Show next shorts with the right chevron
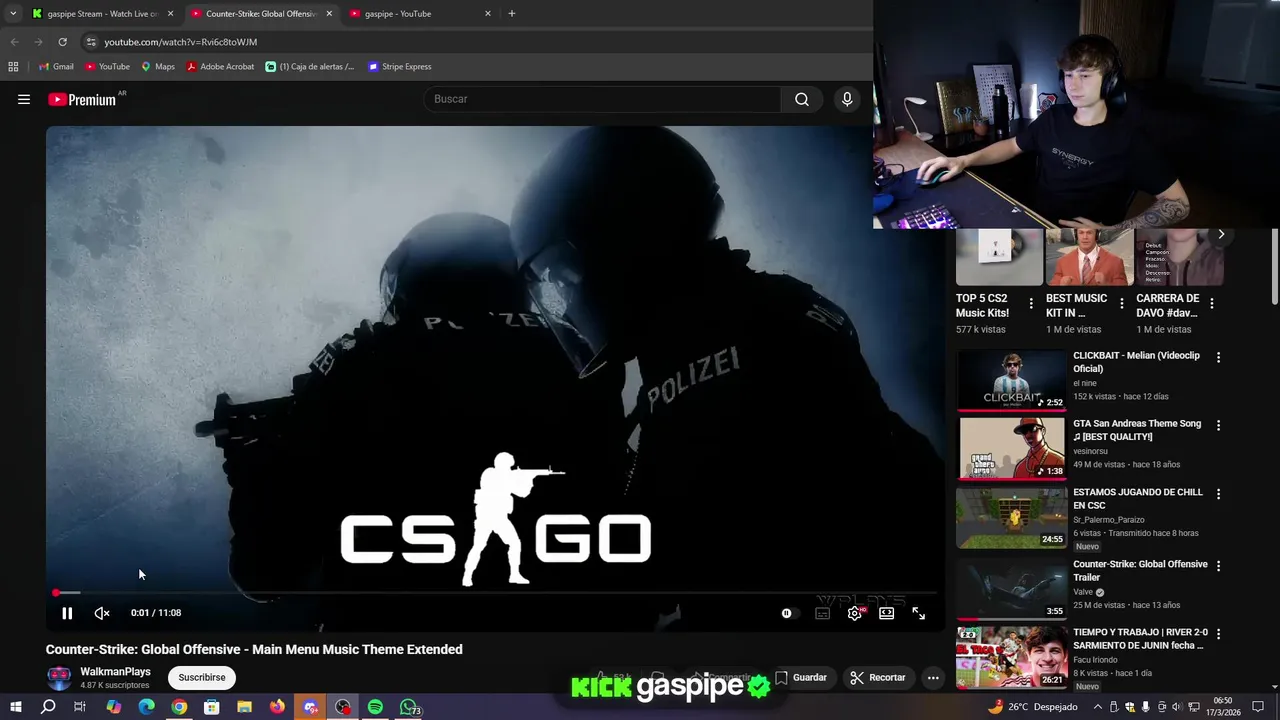1280x720 pixels. coord(1221,234)
